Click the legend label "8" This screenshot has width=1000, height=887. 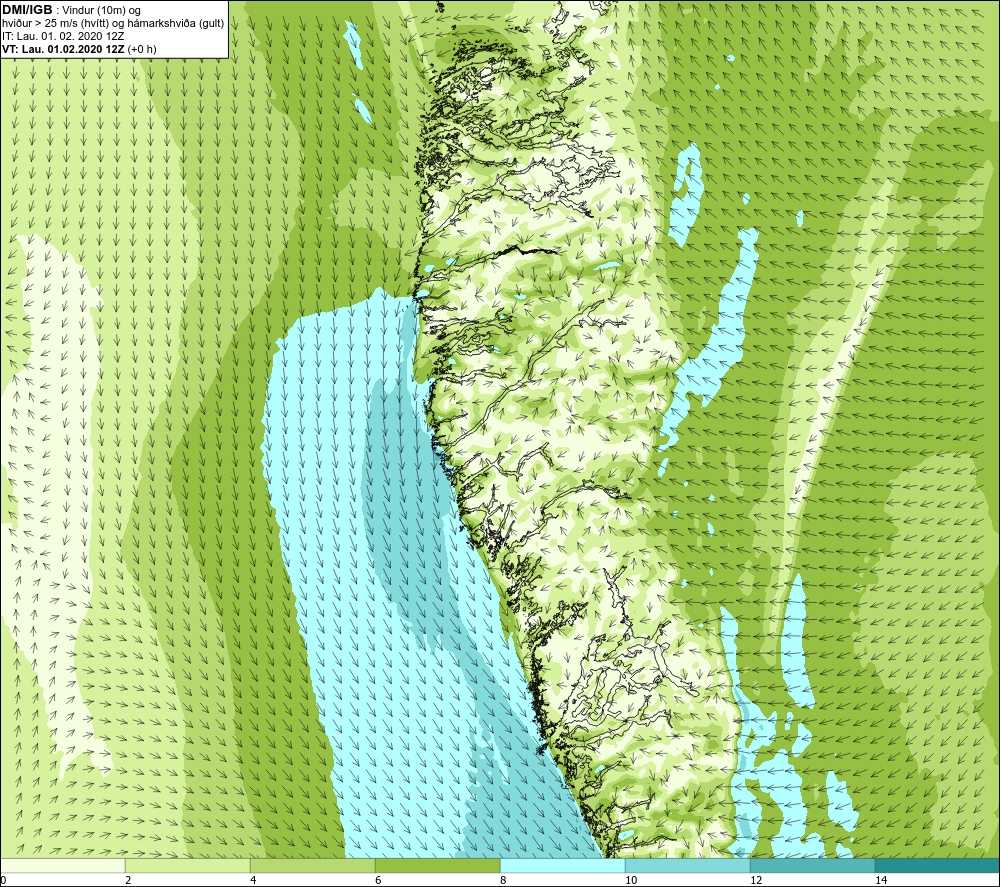click(x=503, y=880)
